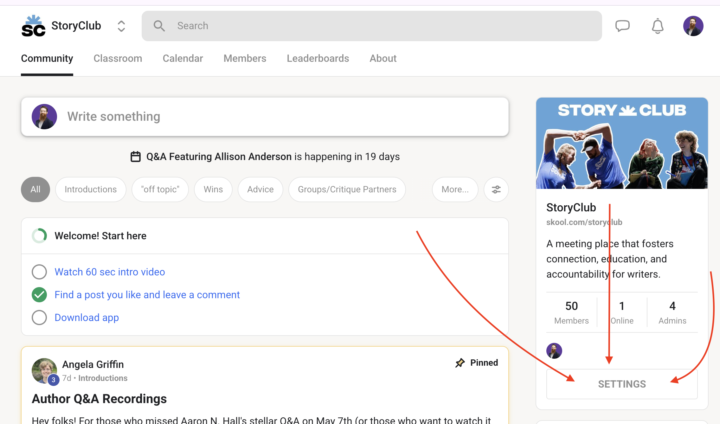Open the chat messages icon

tap(622, 26)
